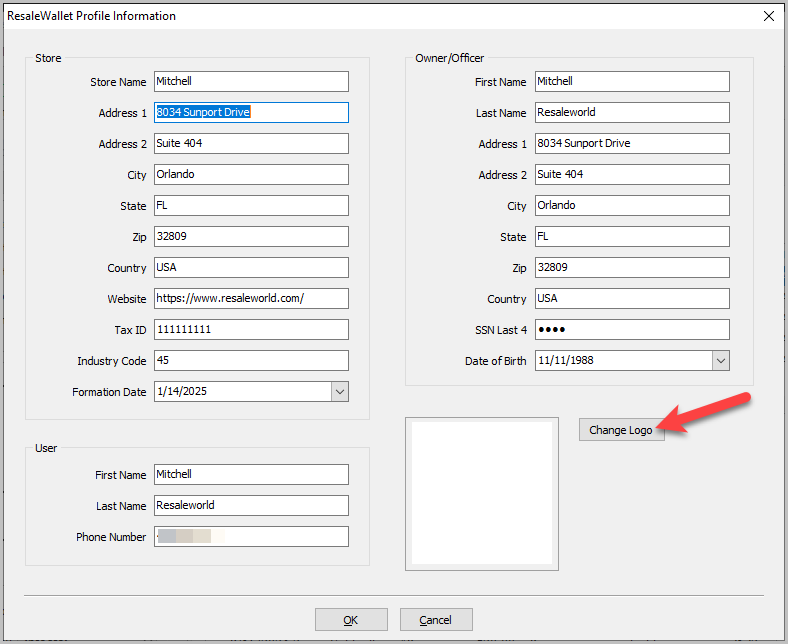Dismiss with the Cancel button
Screen dimensions: 788x644
coord(436,619)
